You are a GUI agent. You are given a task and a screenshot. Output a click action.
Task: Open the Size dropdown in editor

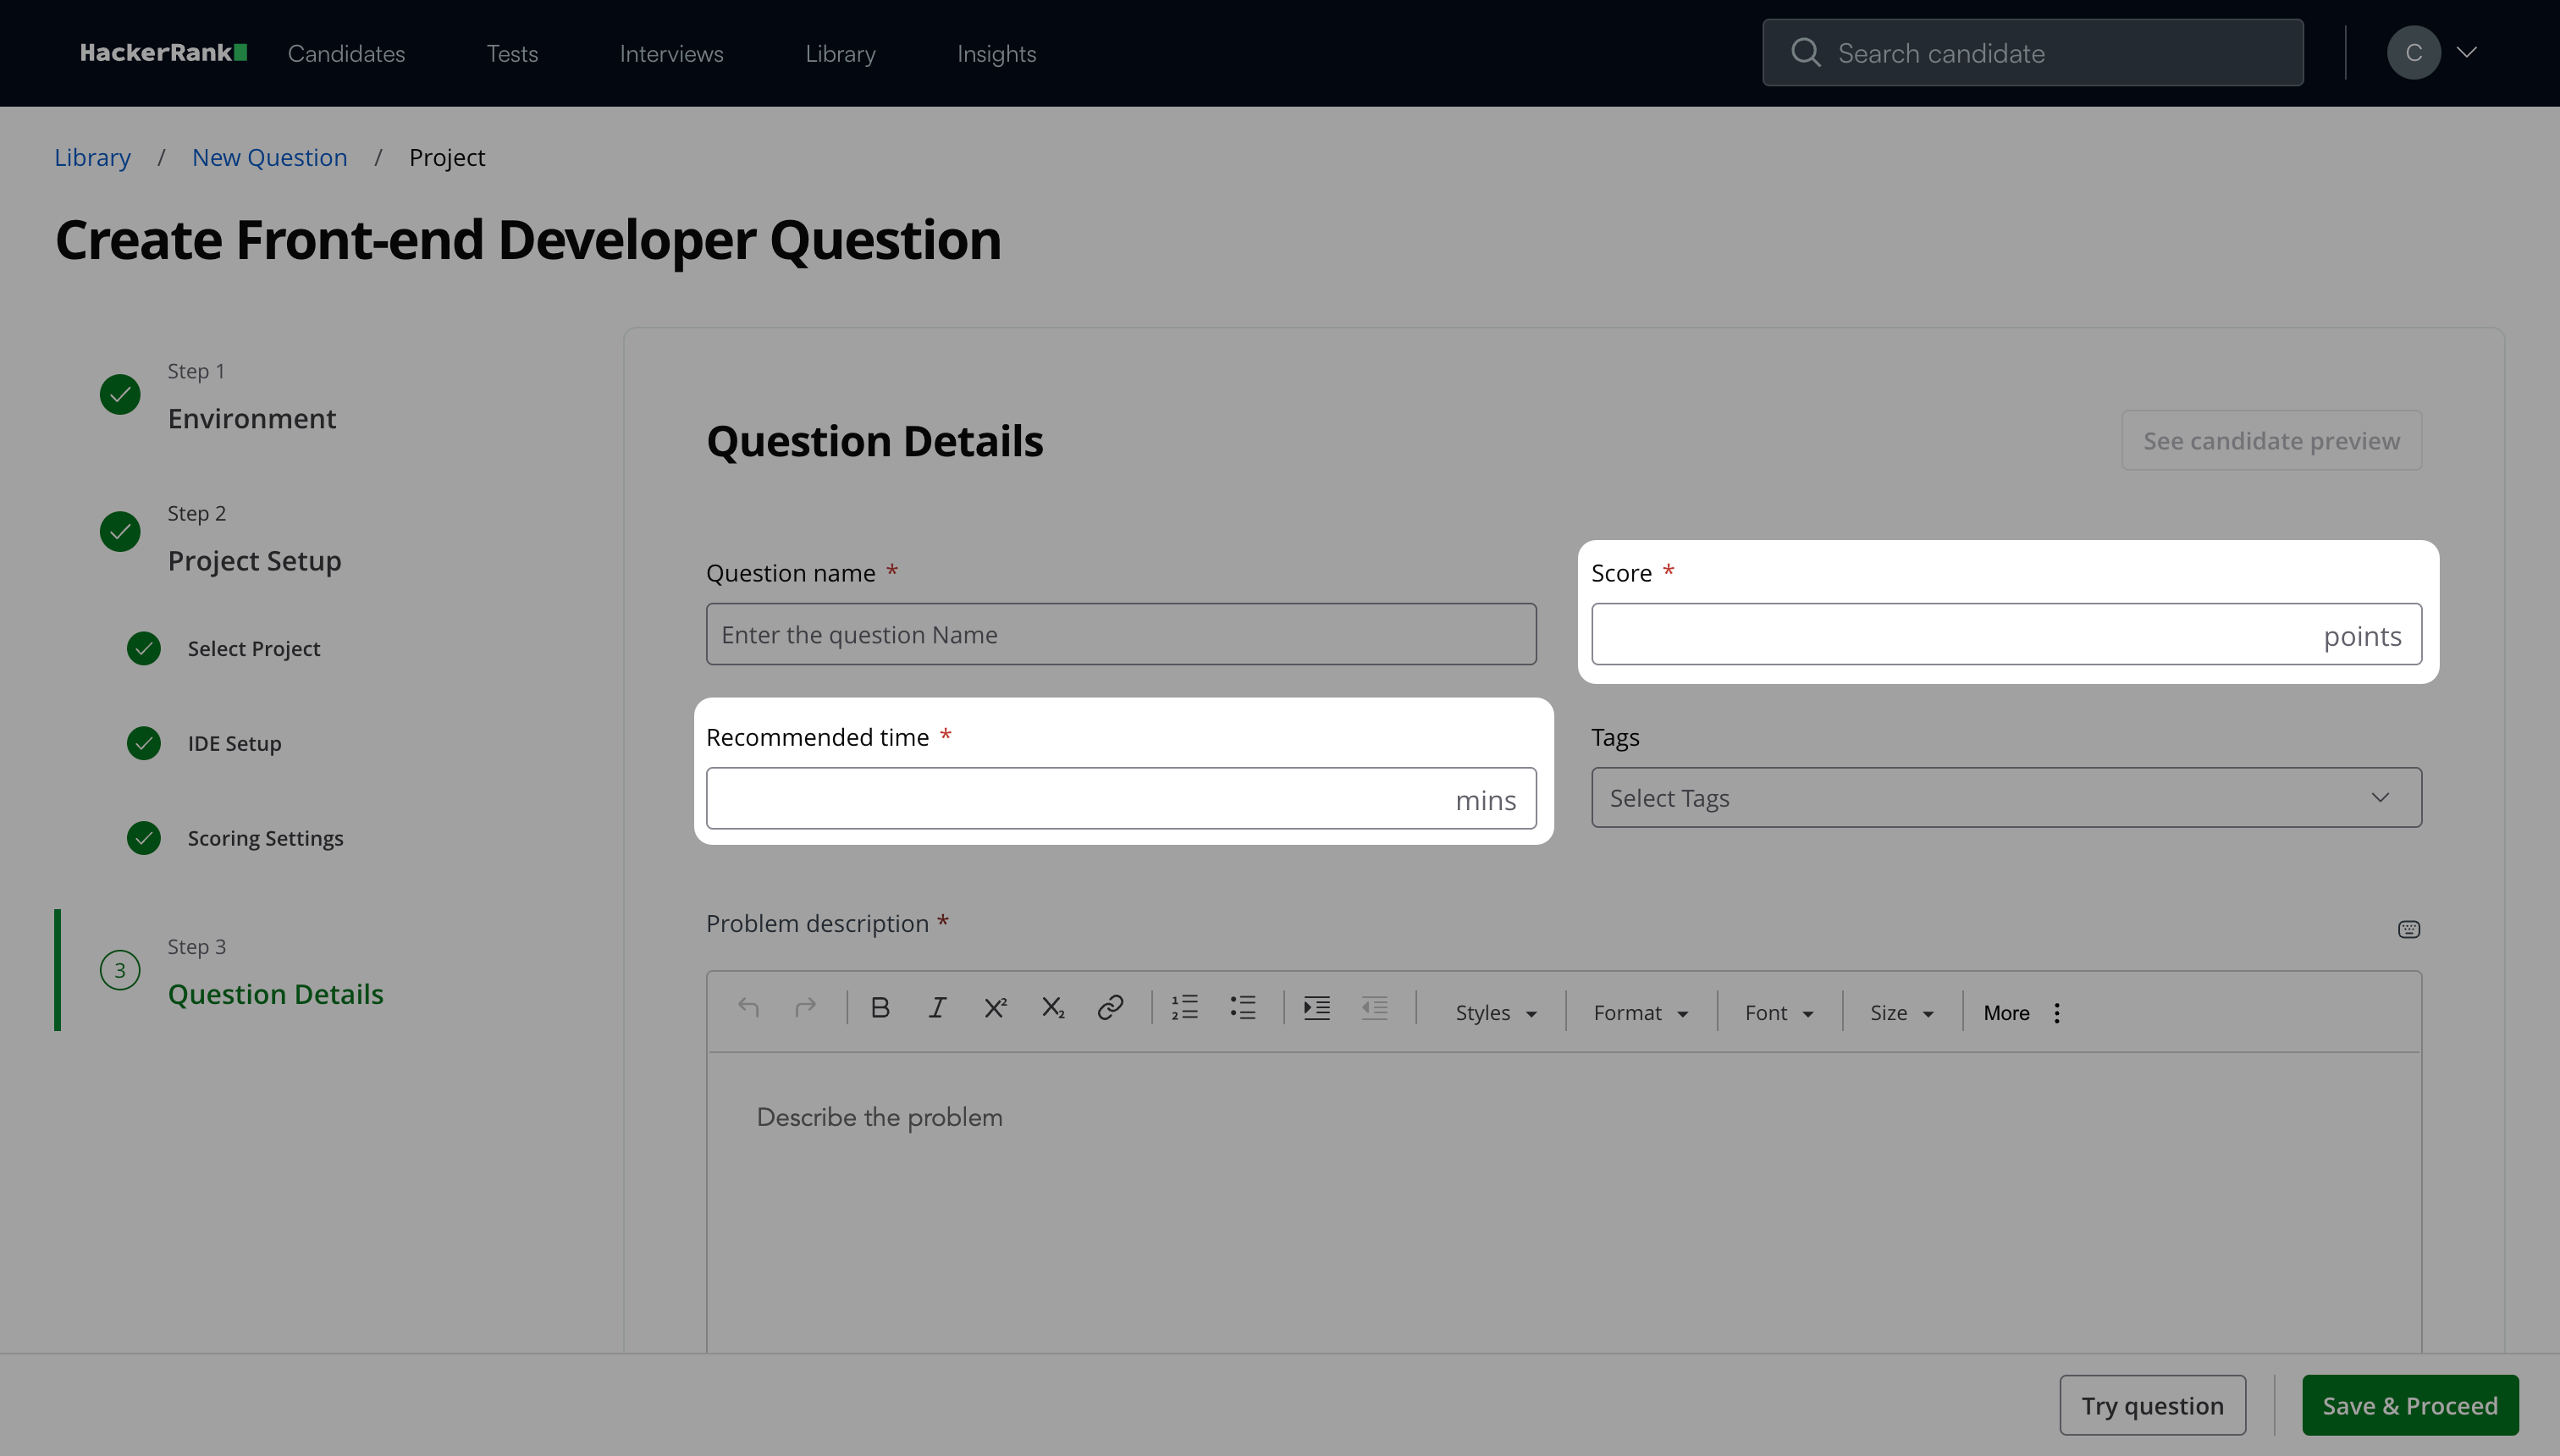pos(1901,1013)
